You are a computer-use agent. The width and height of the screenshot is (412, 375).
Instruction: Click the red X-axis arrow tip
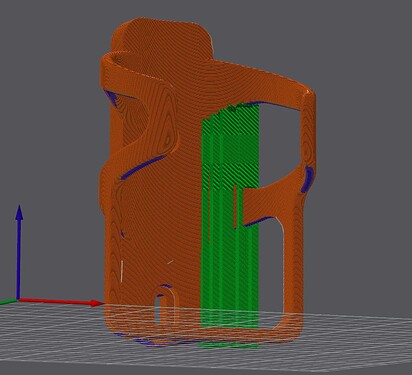(97, 303)
